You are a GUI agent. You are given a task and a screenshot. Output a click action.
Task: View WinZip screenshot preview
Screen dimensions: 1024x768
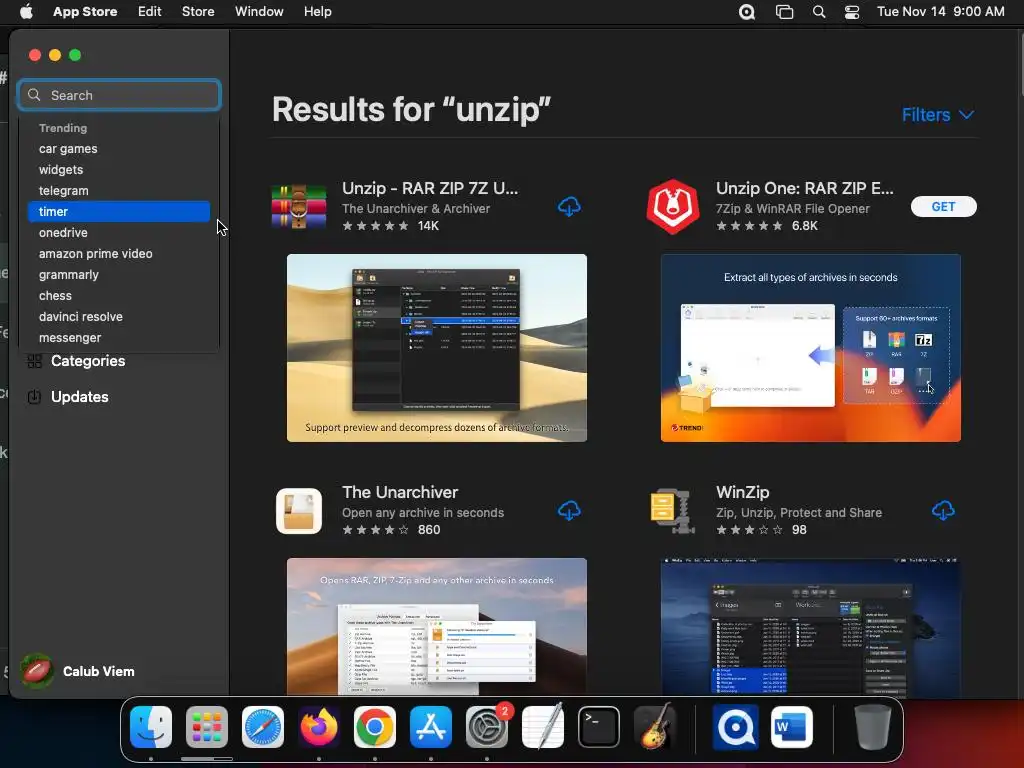point(810,626)
